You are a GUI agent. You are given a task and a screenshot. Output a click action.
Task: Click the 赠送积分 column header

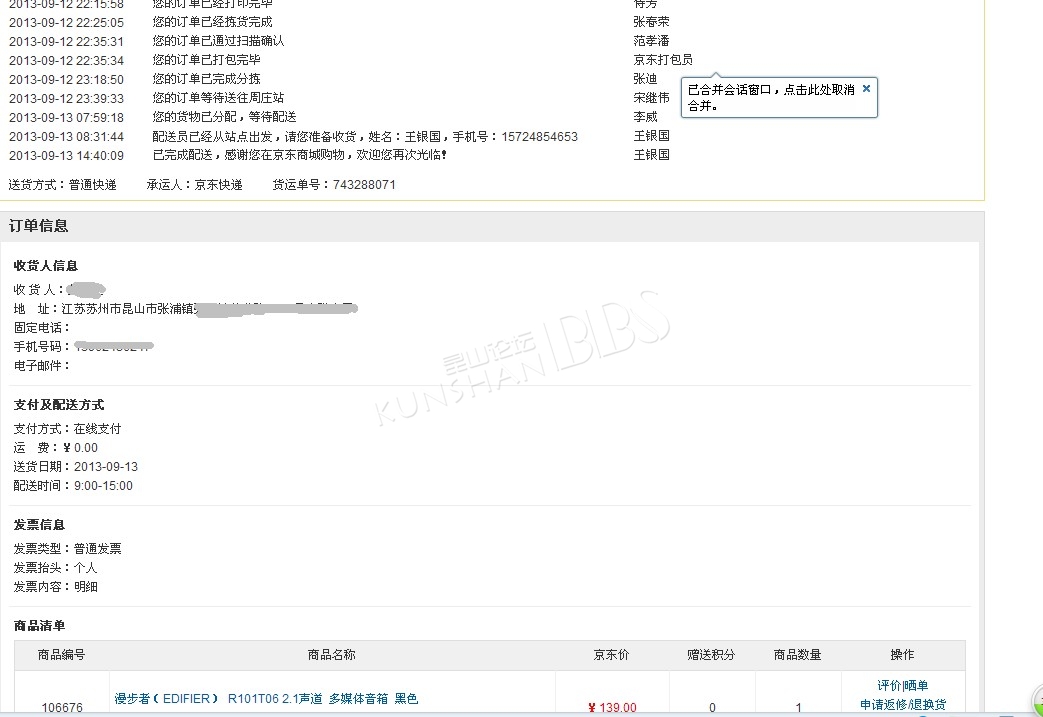point(711,654)
